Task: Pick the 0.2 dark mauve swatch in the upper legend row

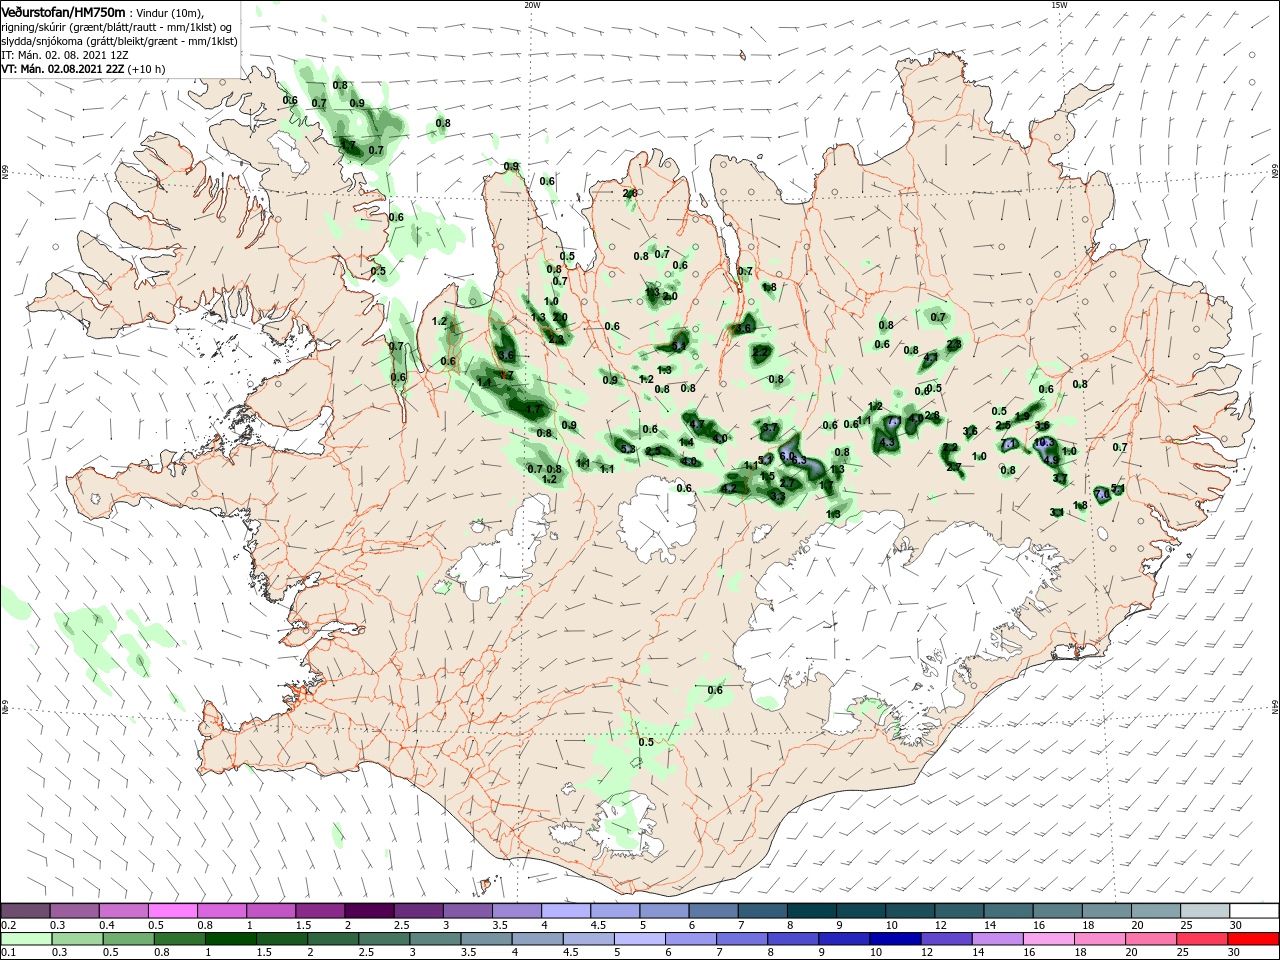Action: click(x=25, y=910)
